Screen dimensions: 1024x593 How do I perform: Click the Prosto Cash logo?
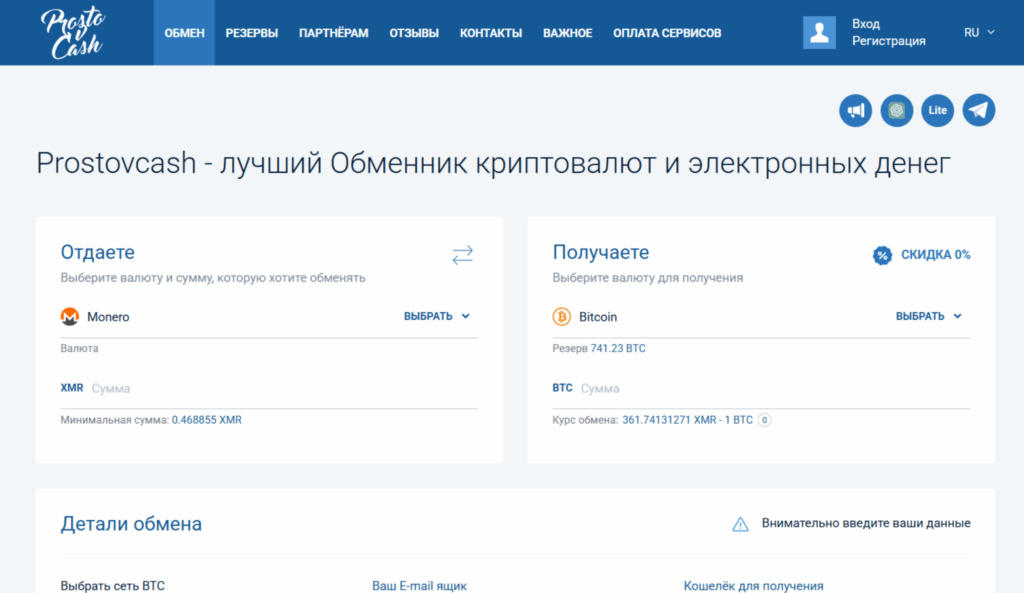click(72, 33)
